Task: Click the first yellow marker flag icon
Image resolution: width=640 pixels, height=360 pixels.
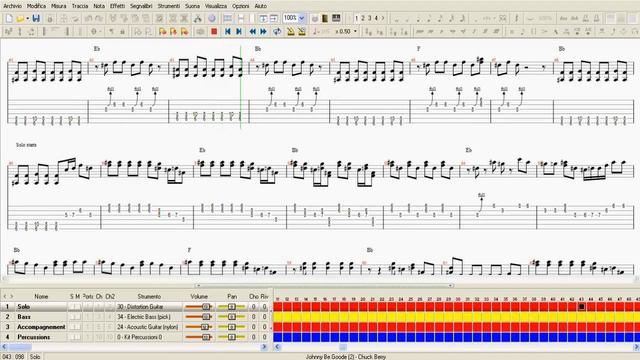Action: pos(162,31)
